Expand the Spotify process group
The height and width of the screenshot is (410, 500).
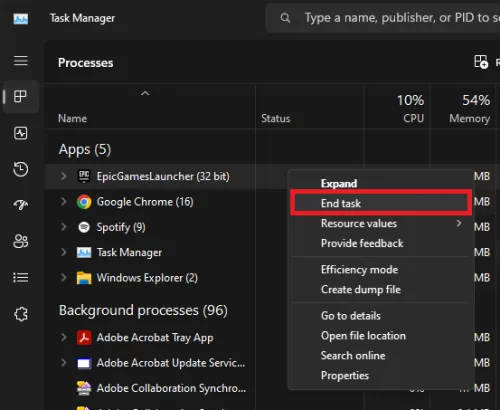(64, 227)
